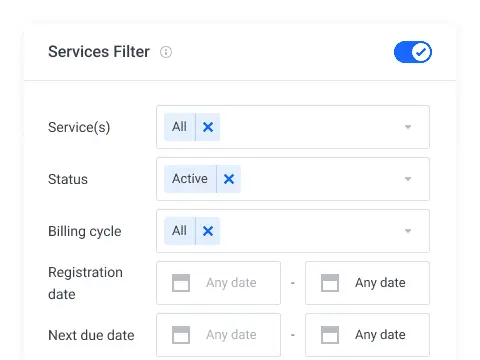Image resolution: width=480 pixels, height=360 pixels.
Task: Open calendar icon for Next due start date
Action: click(181, 335)
